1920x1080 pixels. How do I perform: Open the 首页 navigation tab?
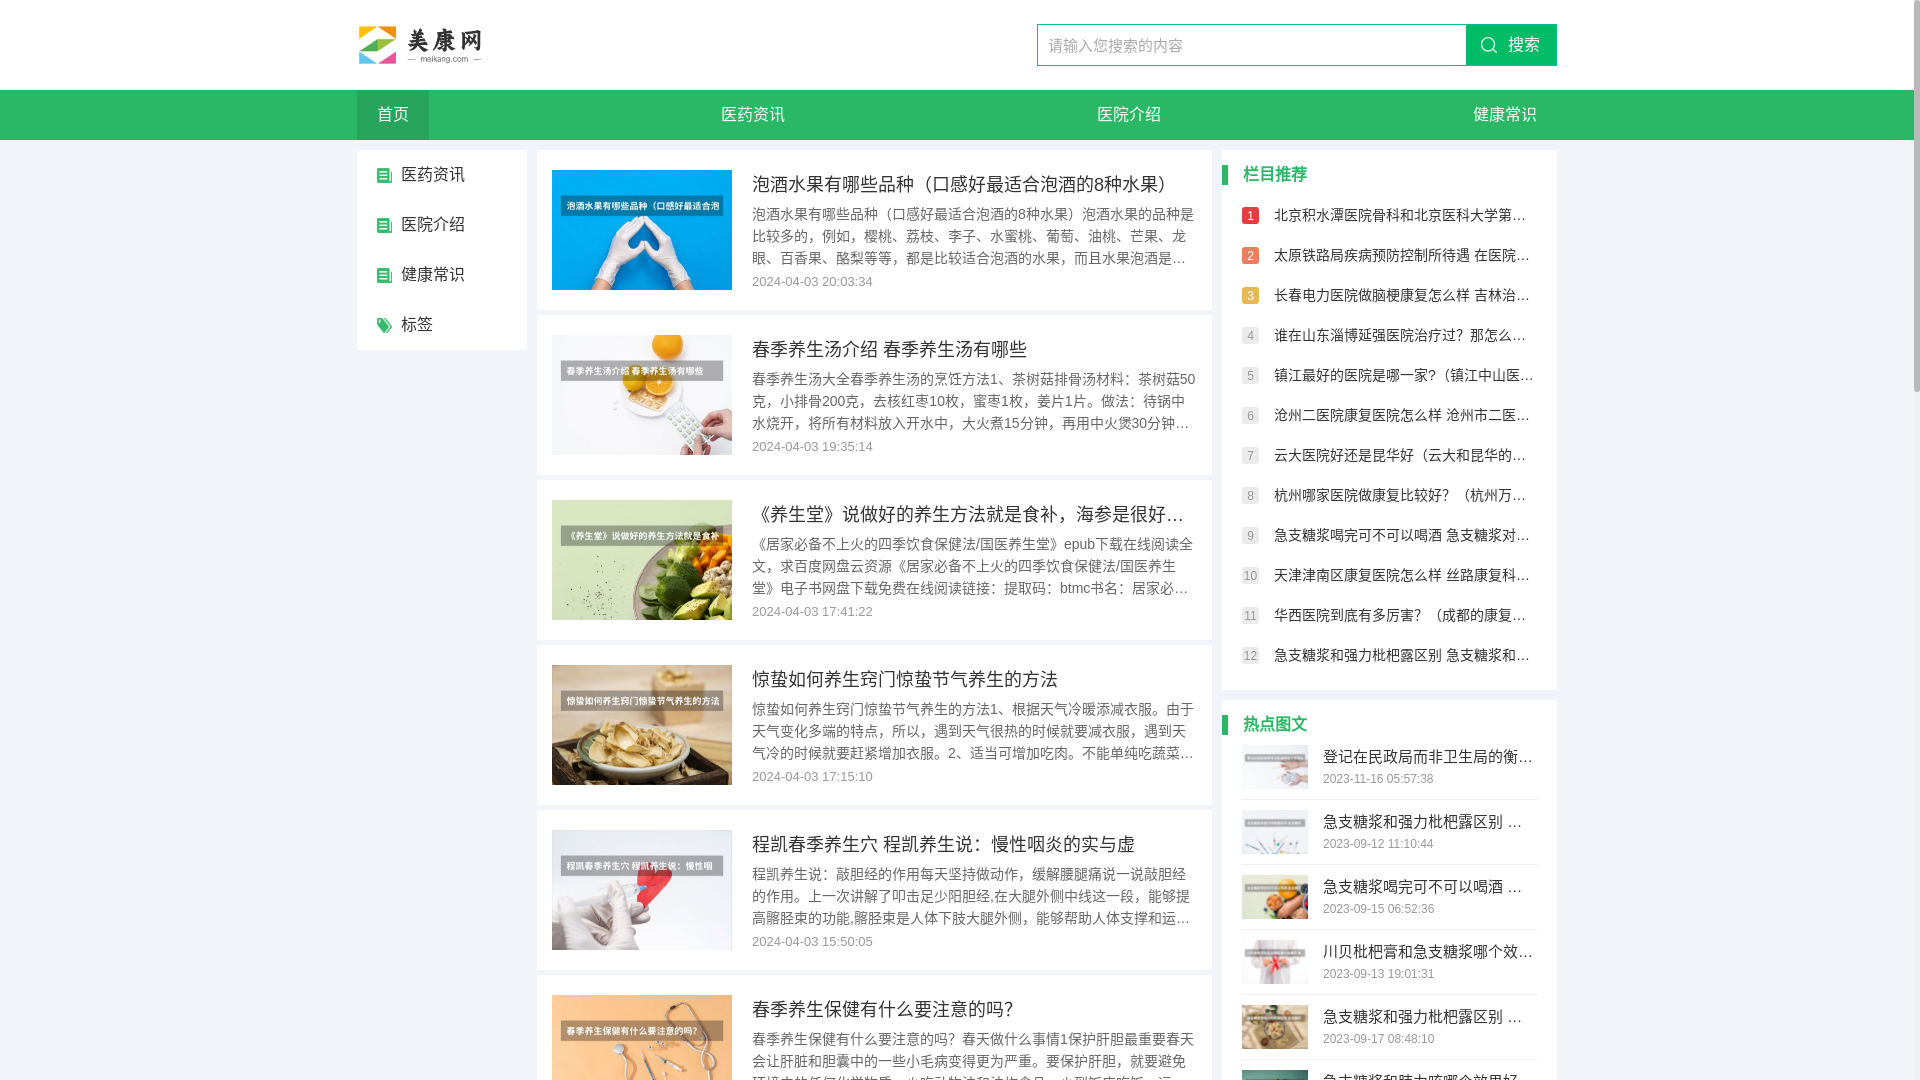[x=393, y=115]
